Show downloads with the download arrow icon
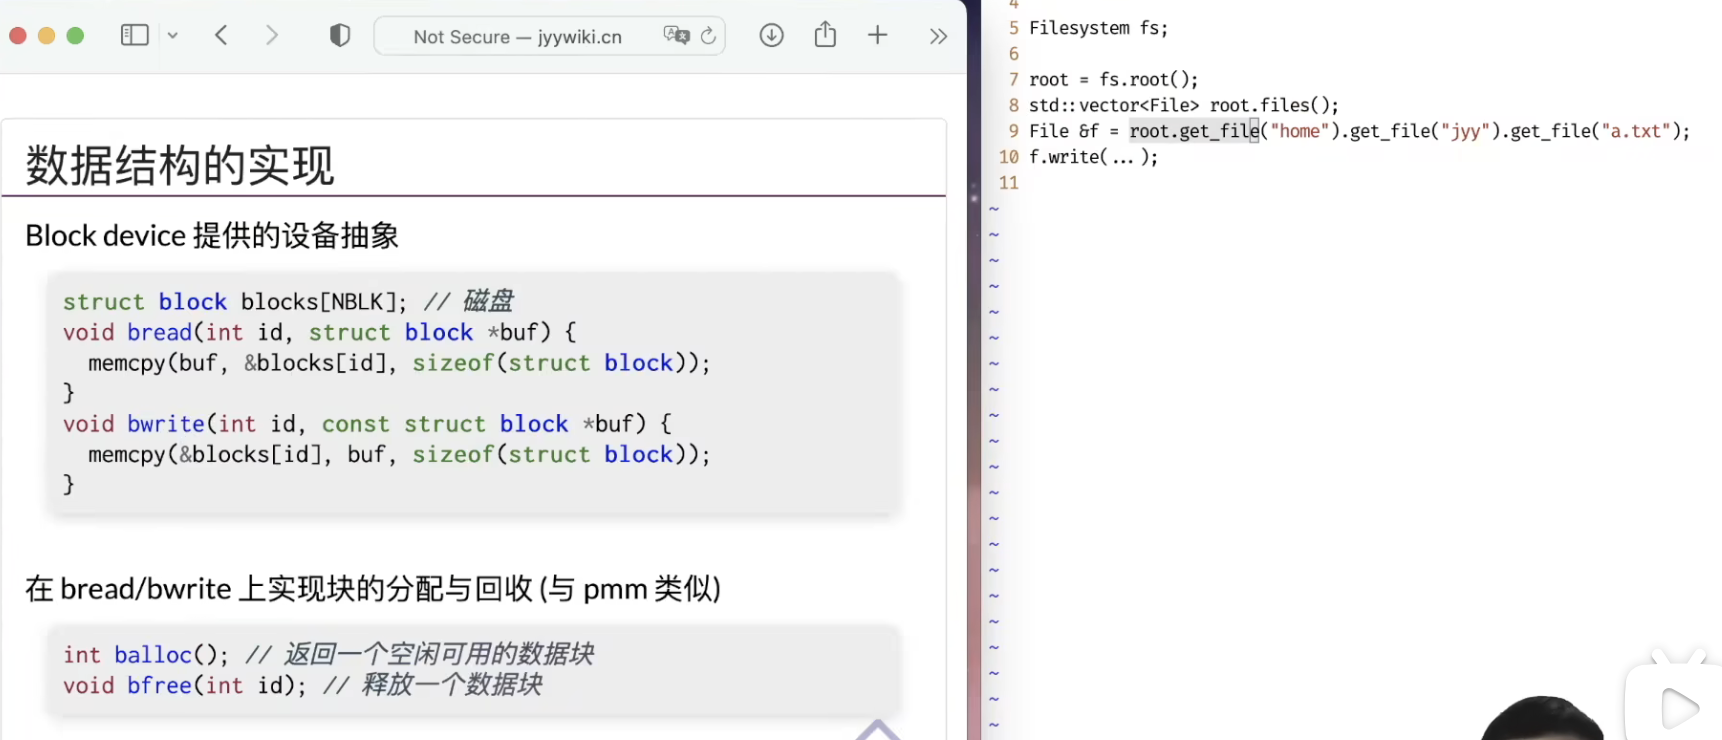Viewport: 1722px width, 740px height. [x=772, y=35]
